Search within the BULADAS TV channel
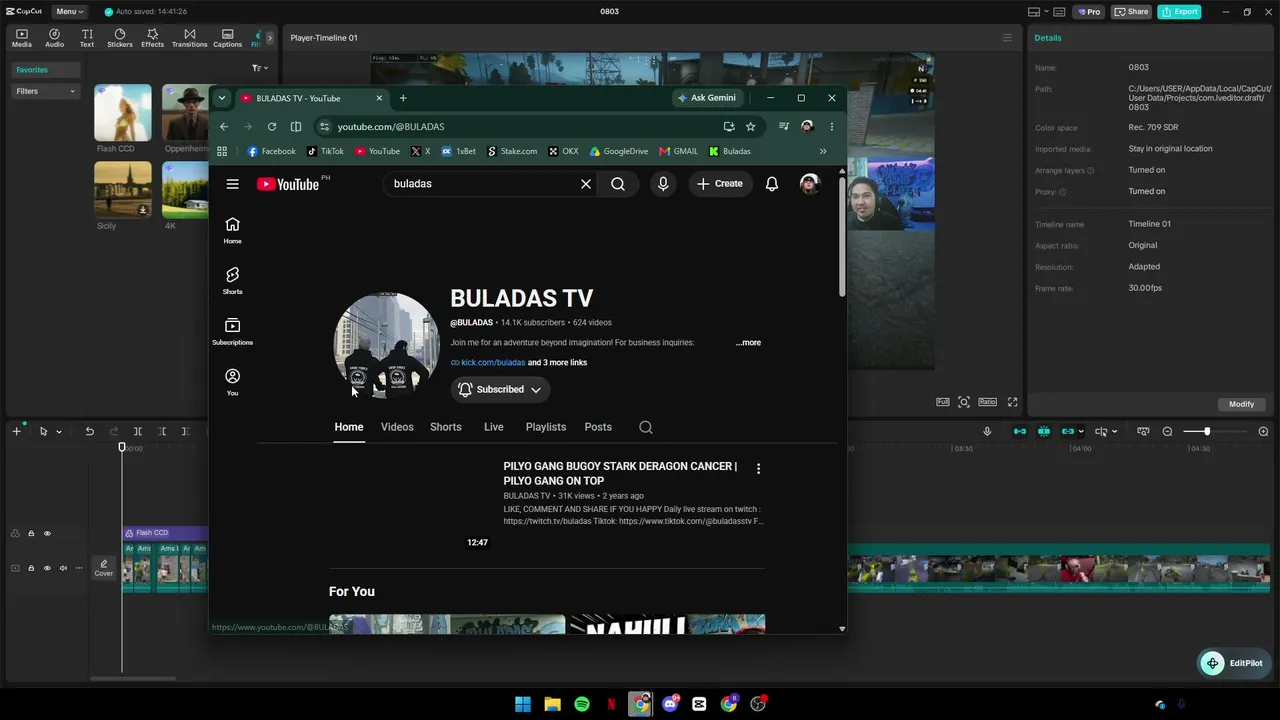1280x720 pixels. 646,427
